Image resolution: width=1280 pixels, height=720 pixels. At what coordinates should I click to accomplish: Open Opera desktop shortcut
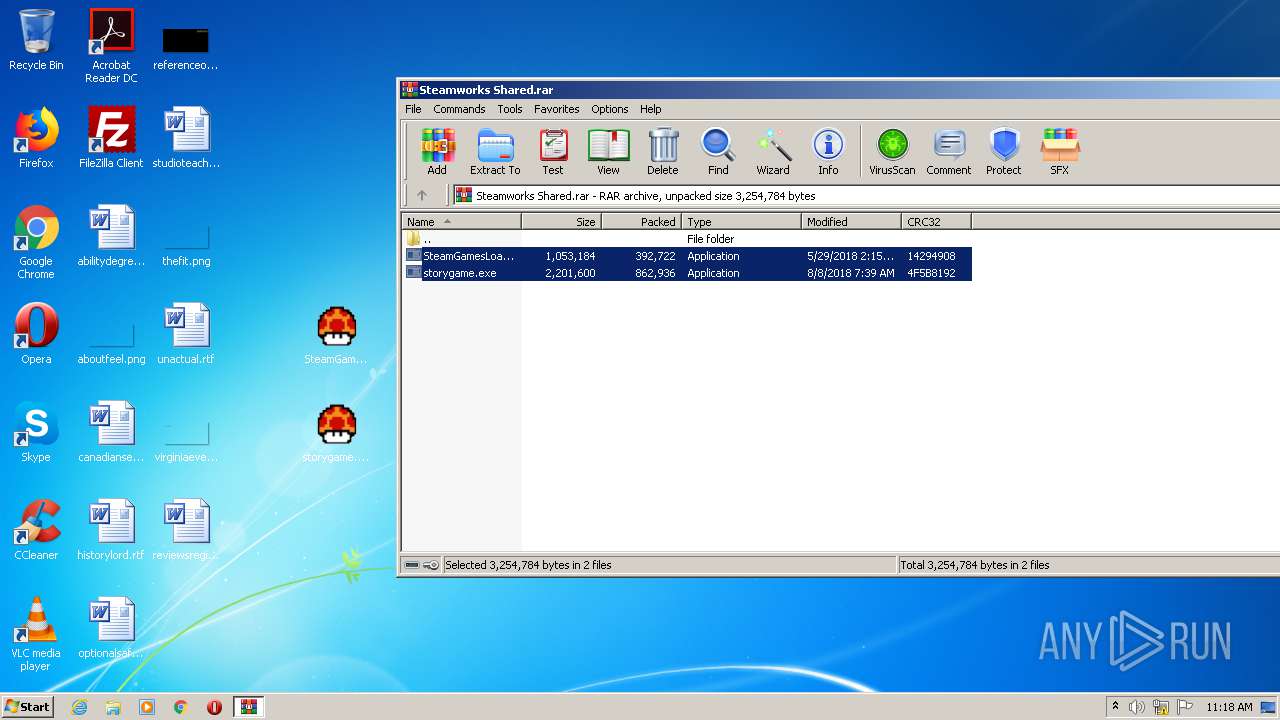36,334
